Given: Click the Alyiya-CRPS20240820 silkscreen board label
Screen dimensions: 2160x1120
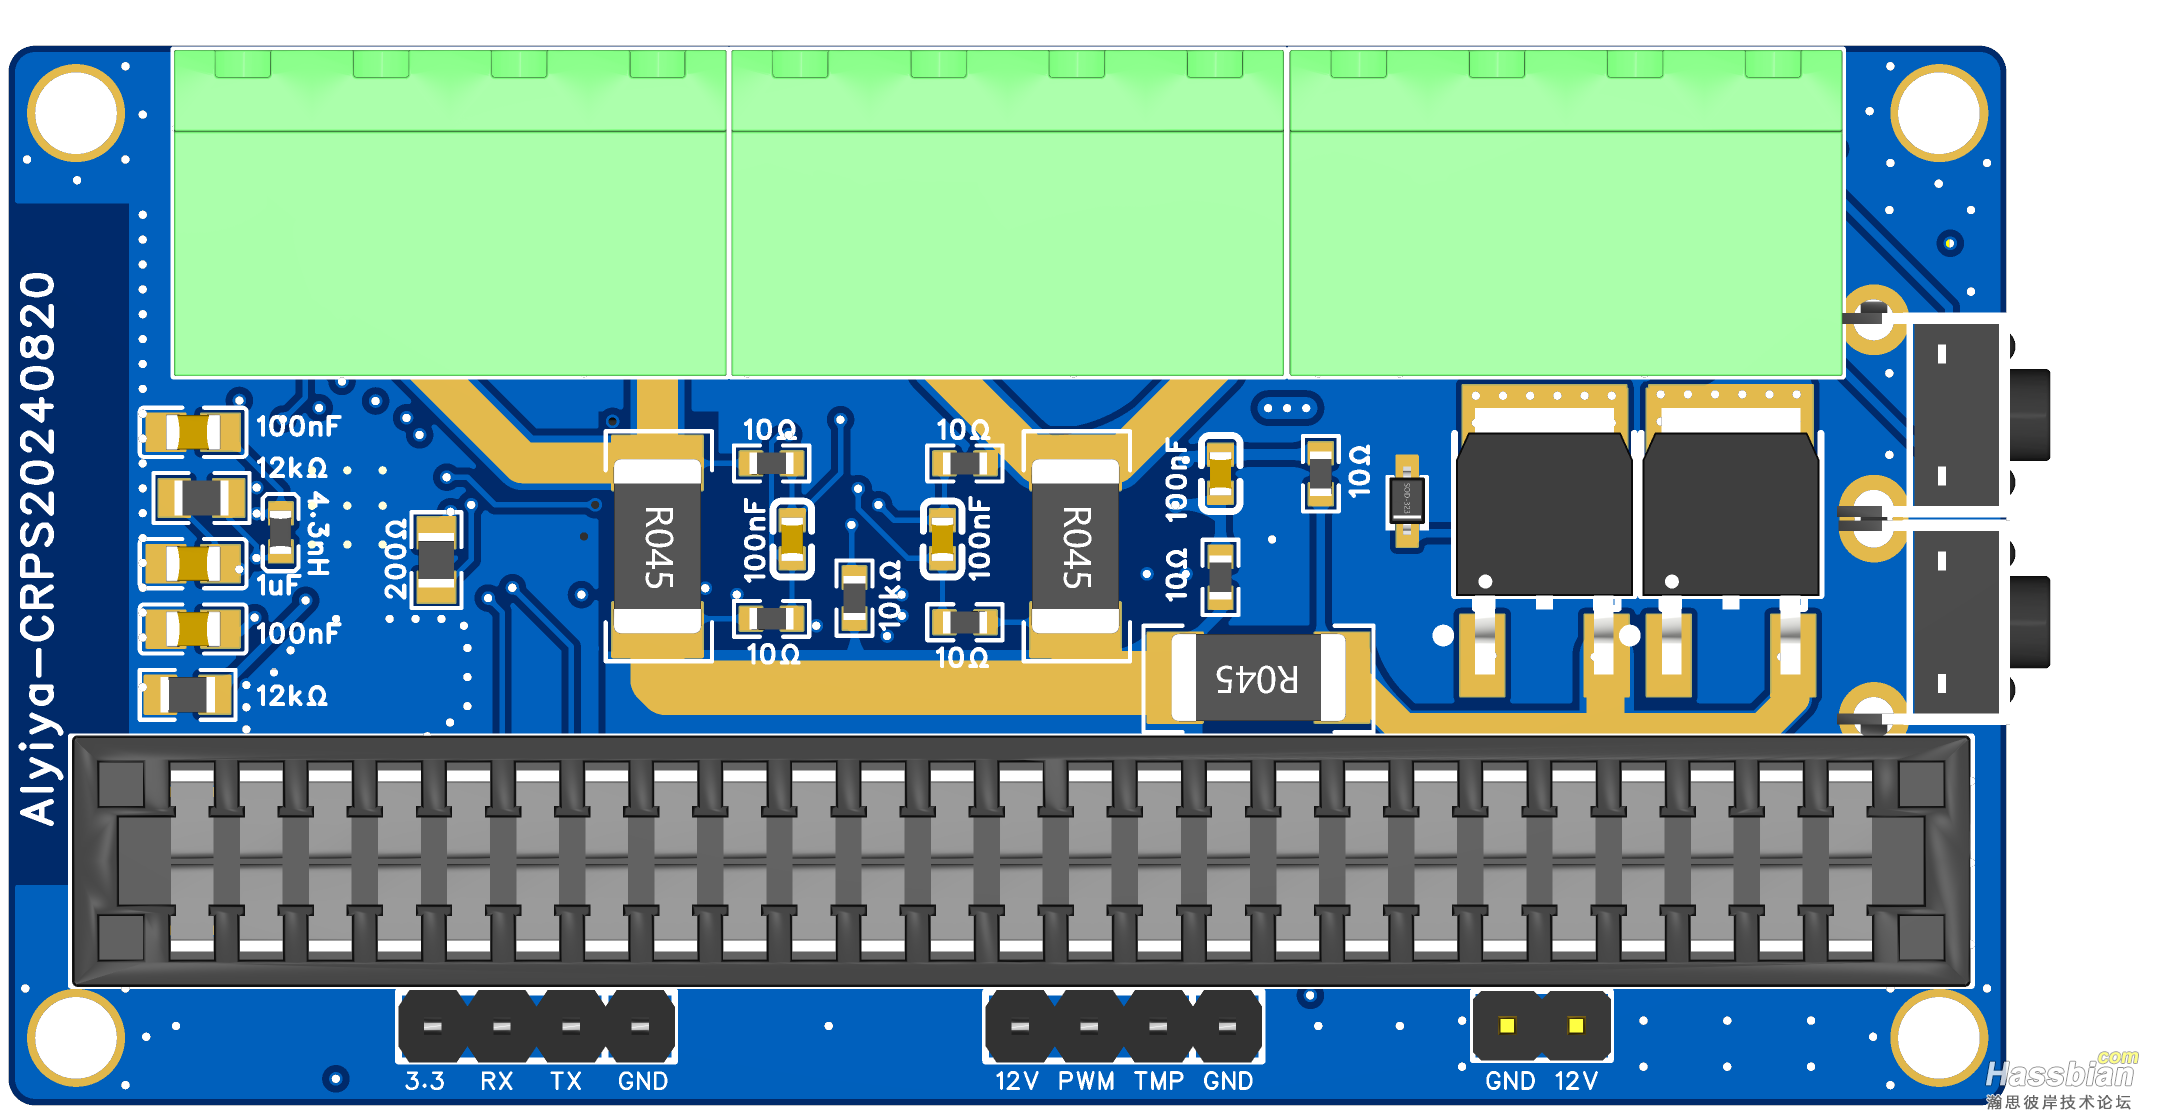Looking at the screenshot, I should pos(38,547).
